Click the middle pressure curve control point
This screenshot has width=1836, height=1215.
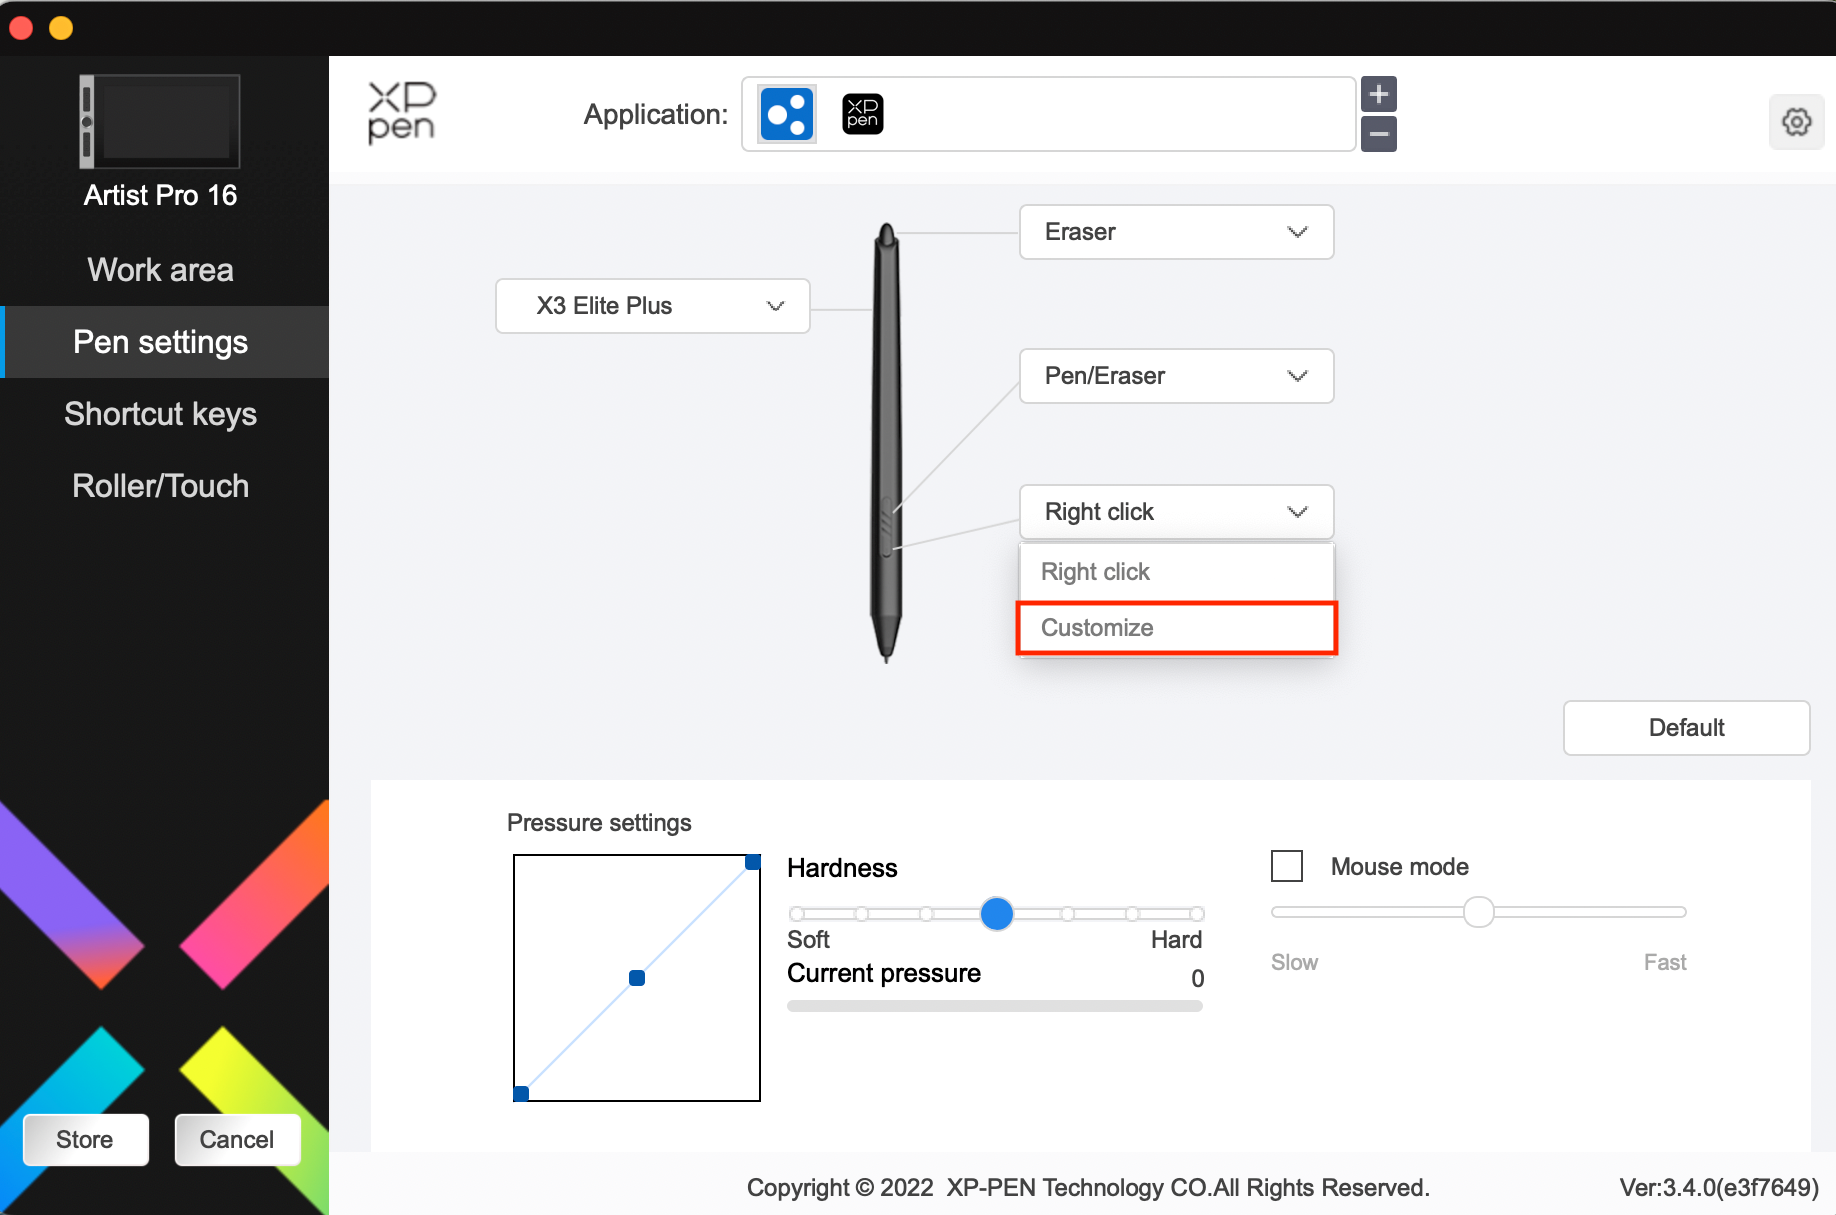pyautogui.click(x=637, y=978)
